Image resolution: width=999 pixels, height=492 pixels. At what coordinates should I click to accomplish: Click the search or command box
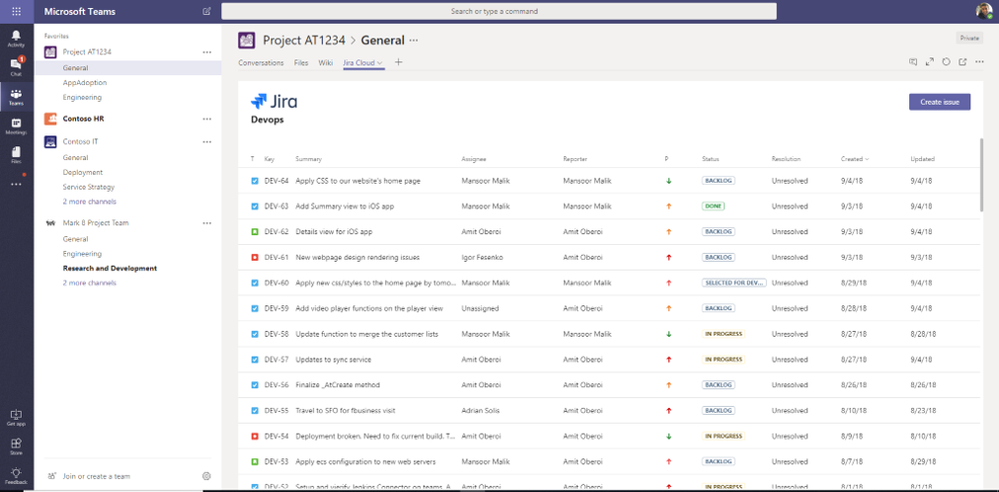(x=499, y=11)
